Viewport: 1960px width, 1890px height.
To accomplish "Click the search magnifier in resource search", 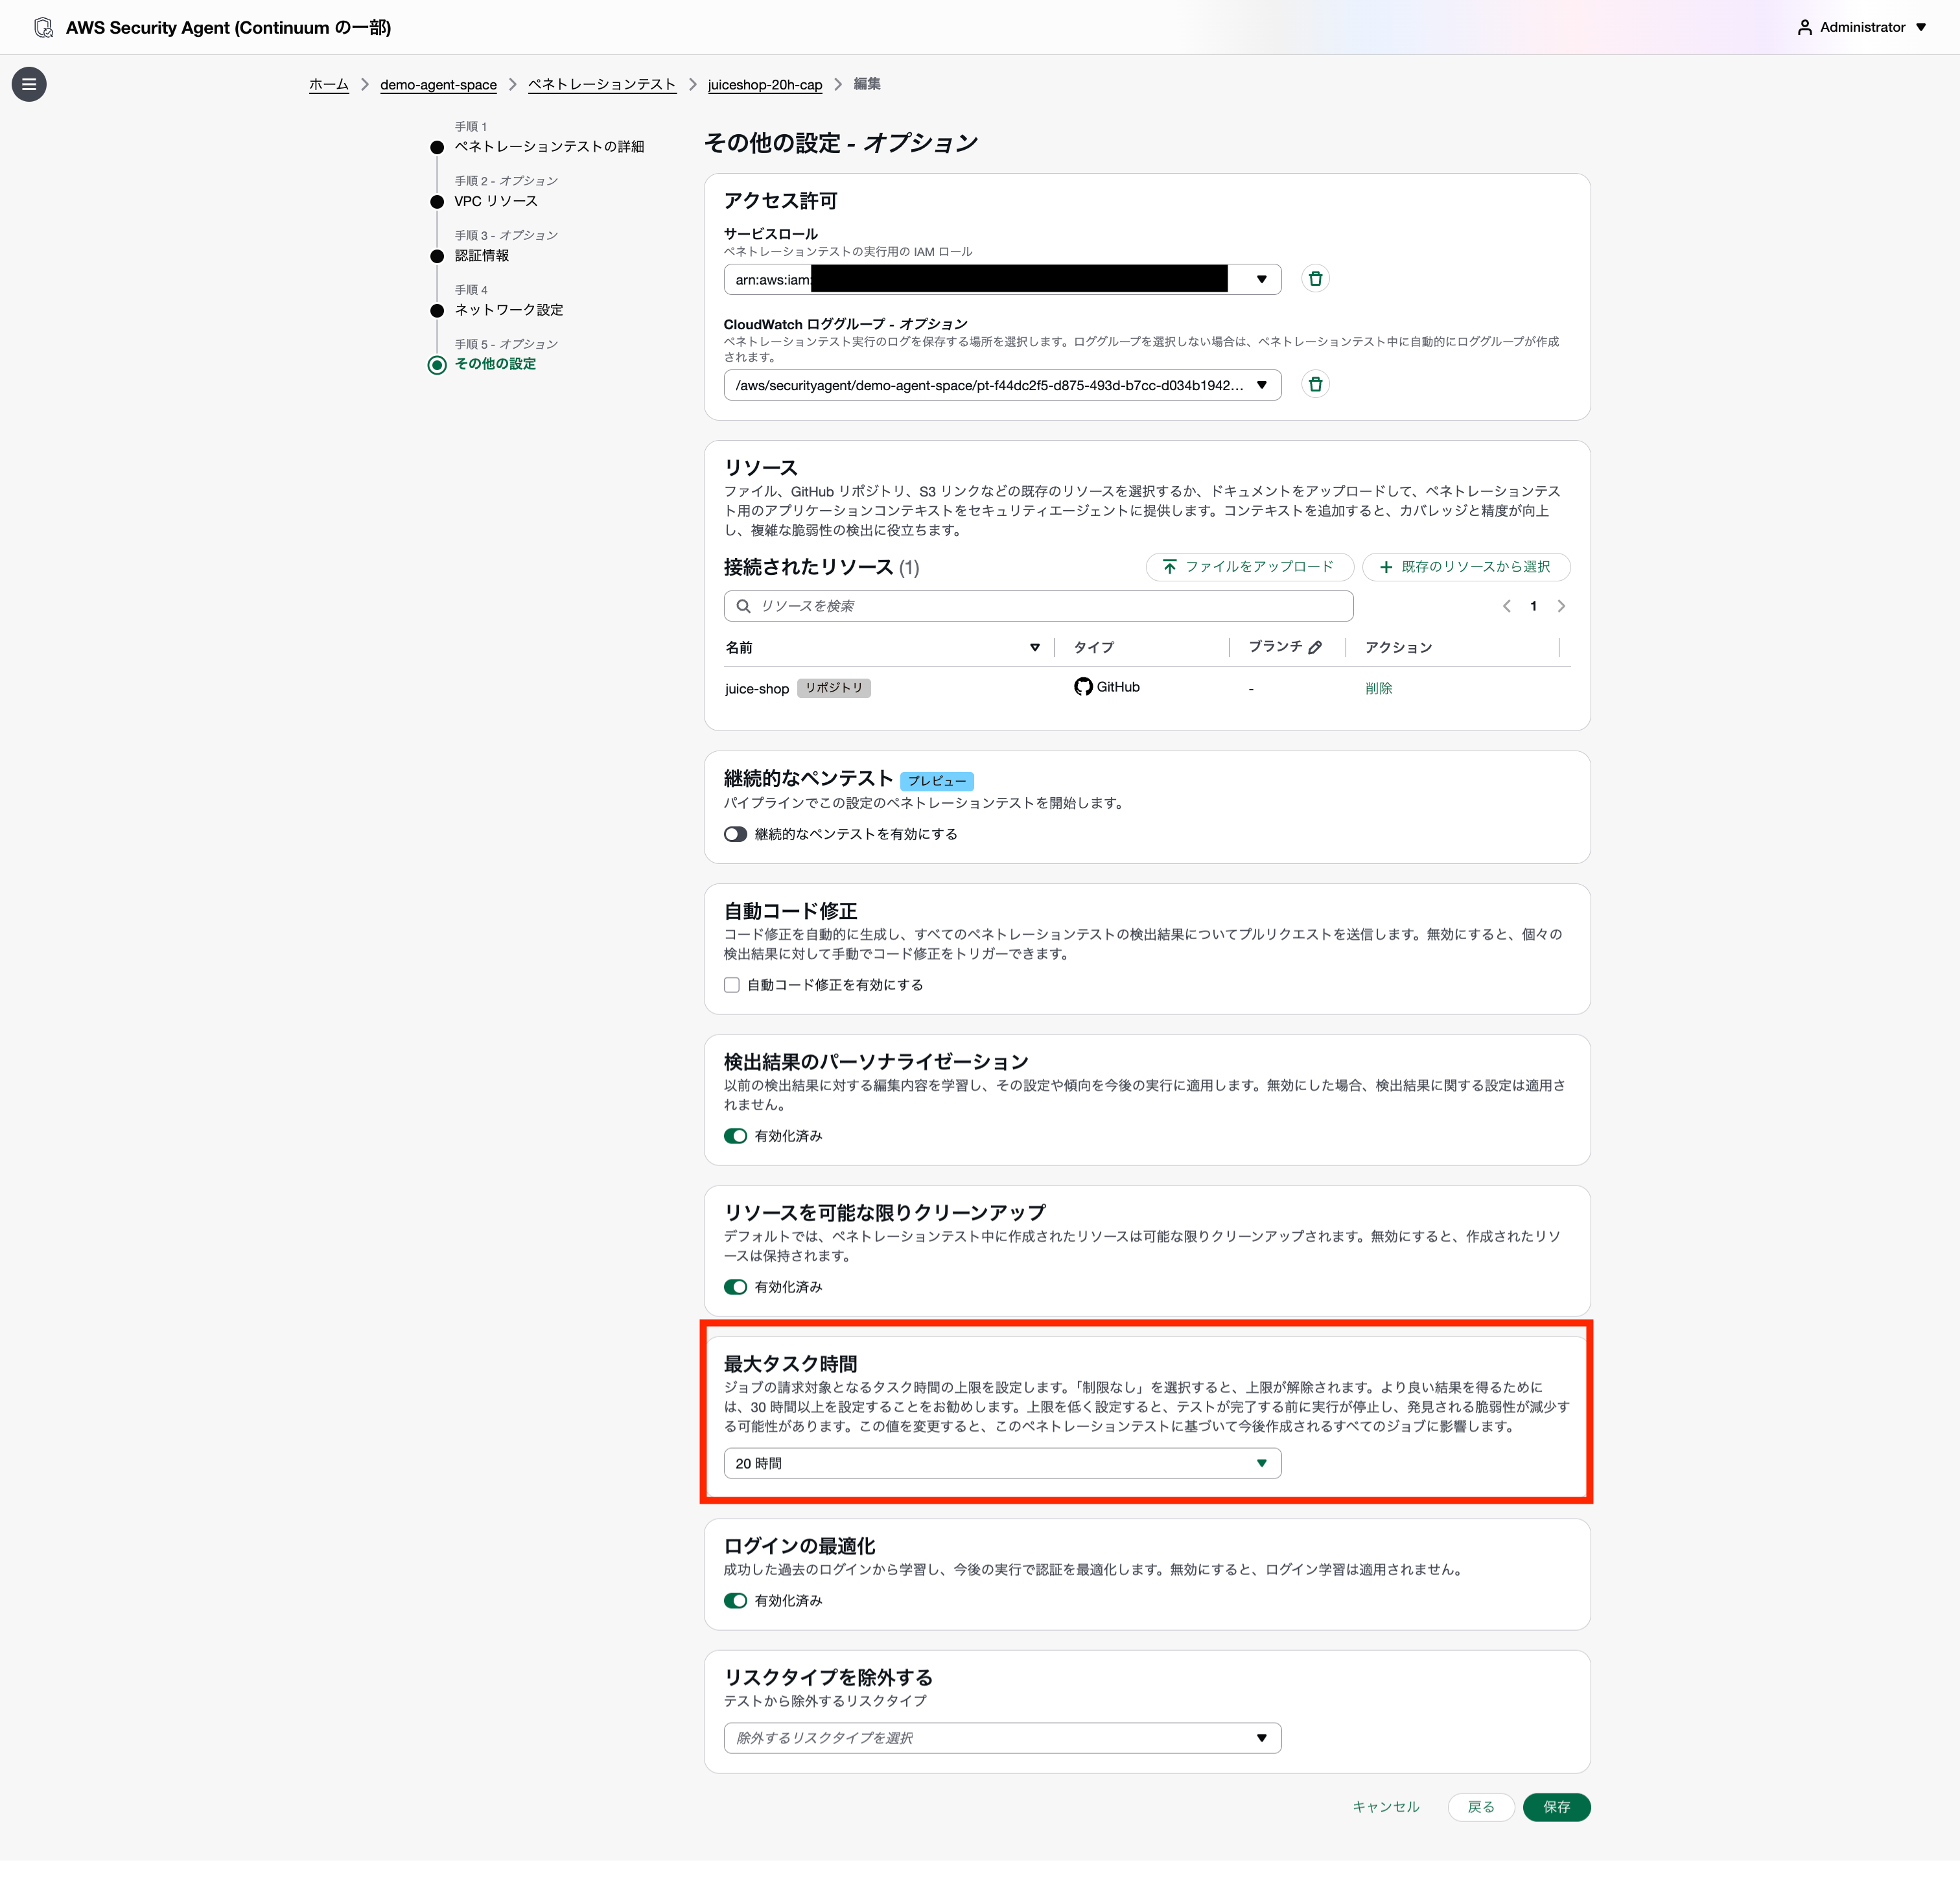I will tap(743, 606).
